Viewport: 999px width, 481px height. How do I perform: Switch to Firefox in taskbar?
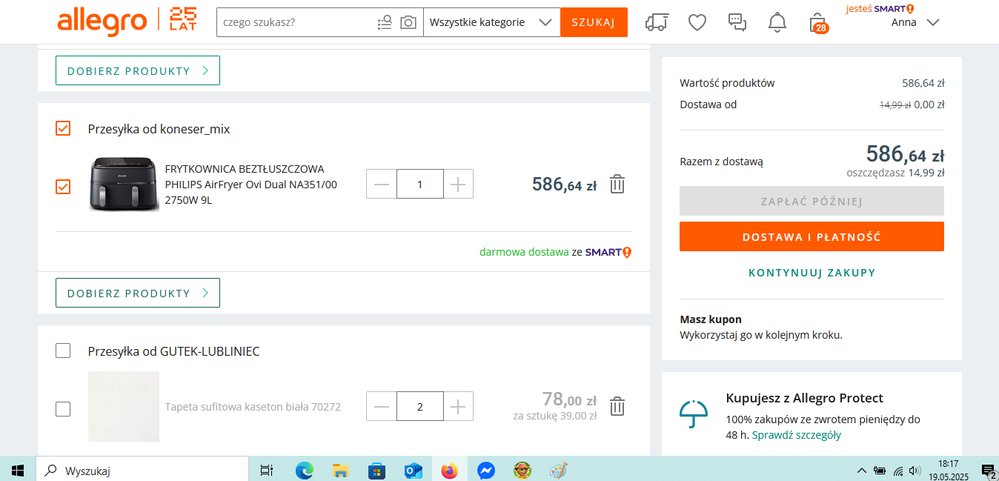tap(450, 471)
